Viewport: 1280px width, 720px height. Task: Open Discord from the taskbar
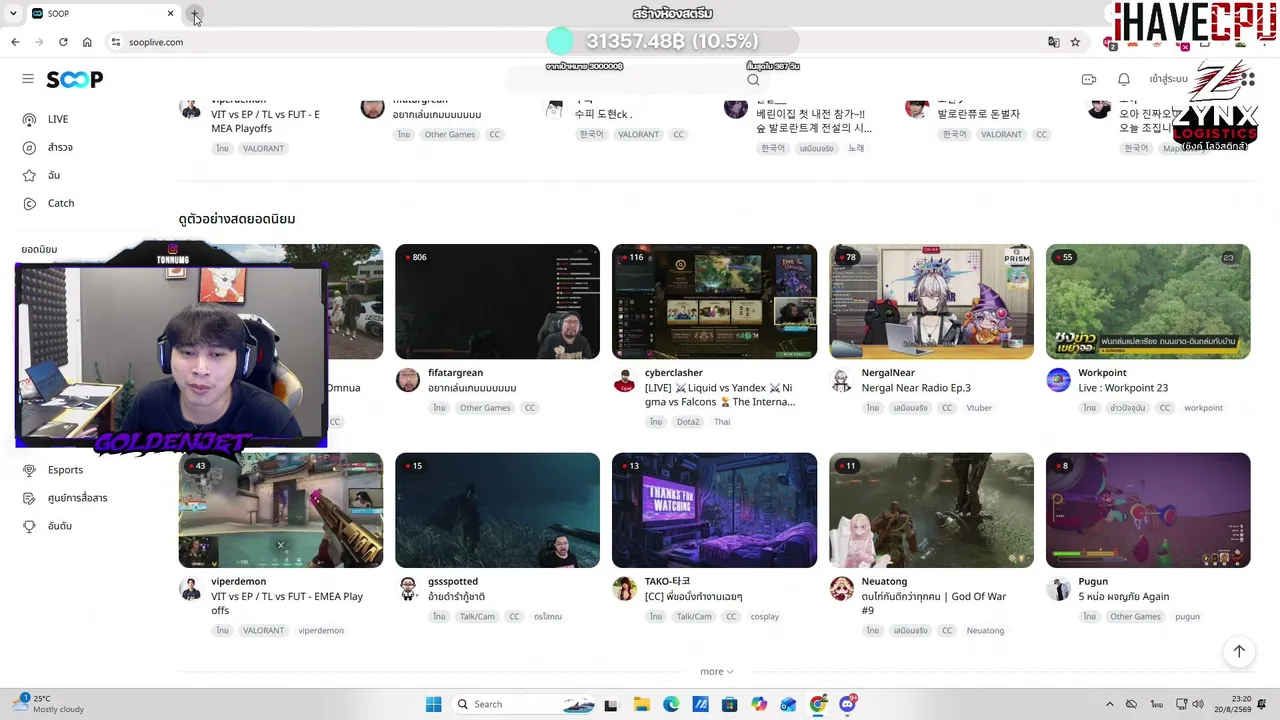point(848,704)
